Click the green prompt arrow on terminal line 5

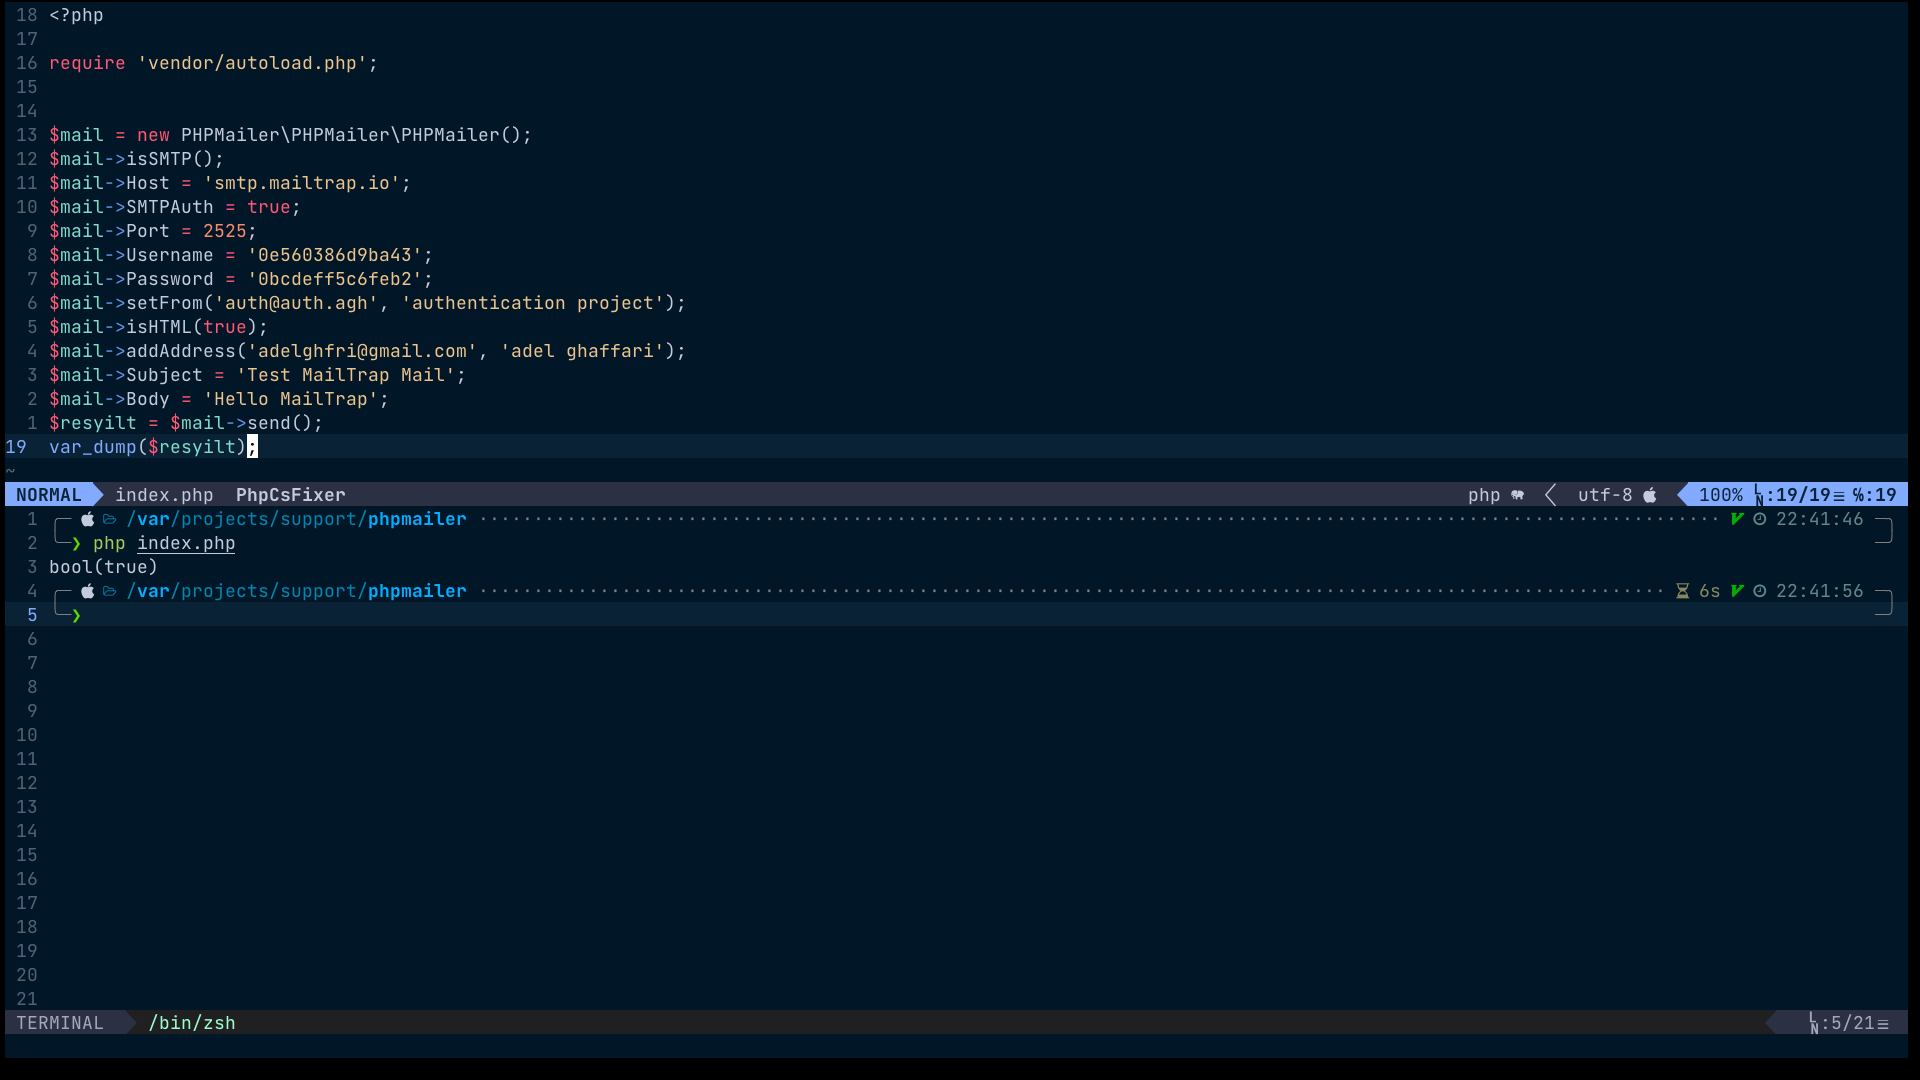point(76,615)
